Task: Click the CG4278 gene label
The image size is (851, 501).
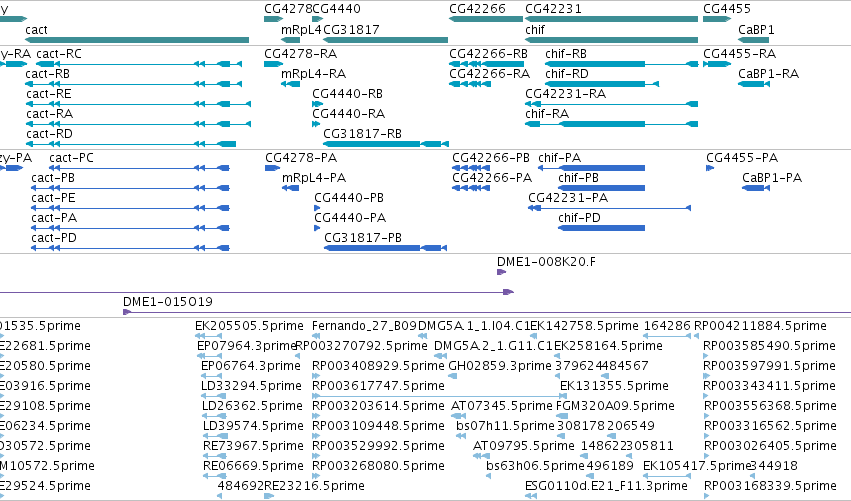Action: point(288,9)
